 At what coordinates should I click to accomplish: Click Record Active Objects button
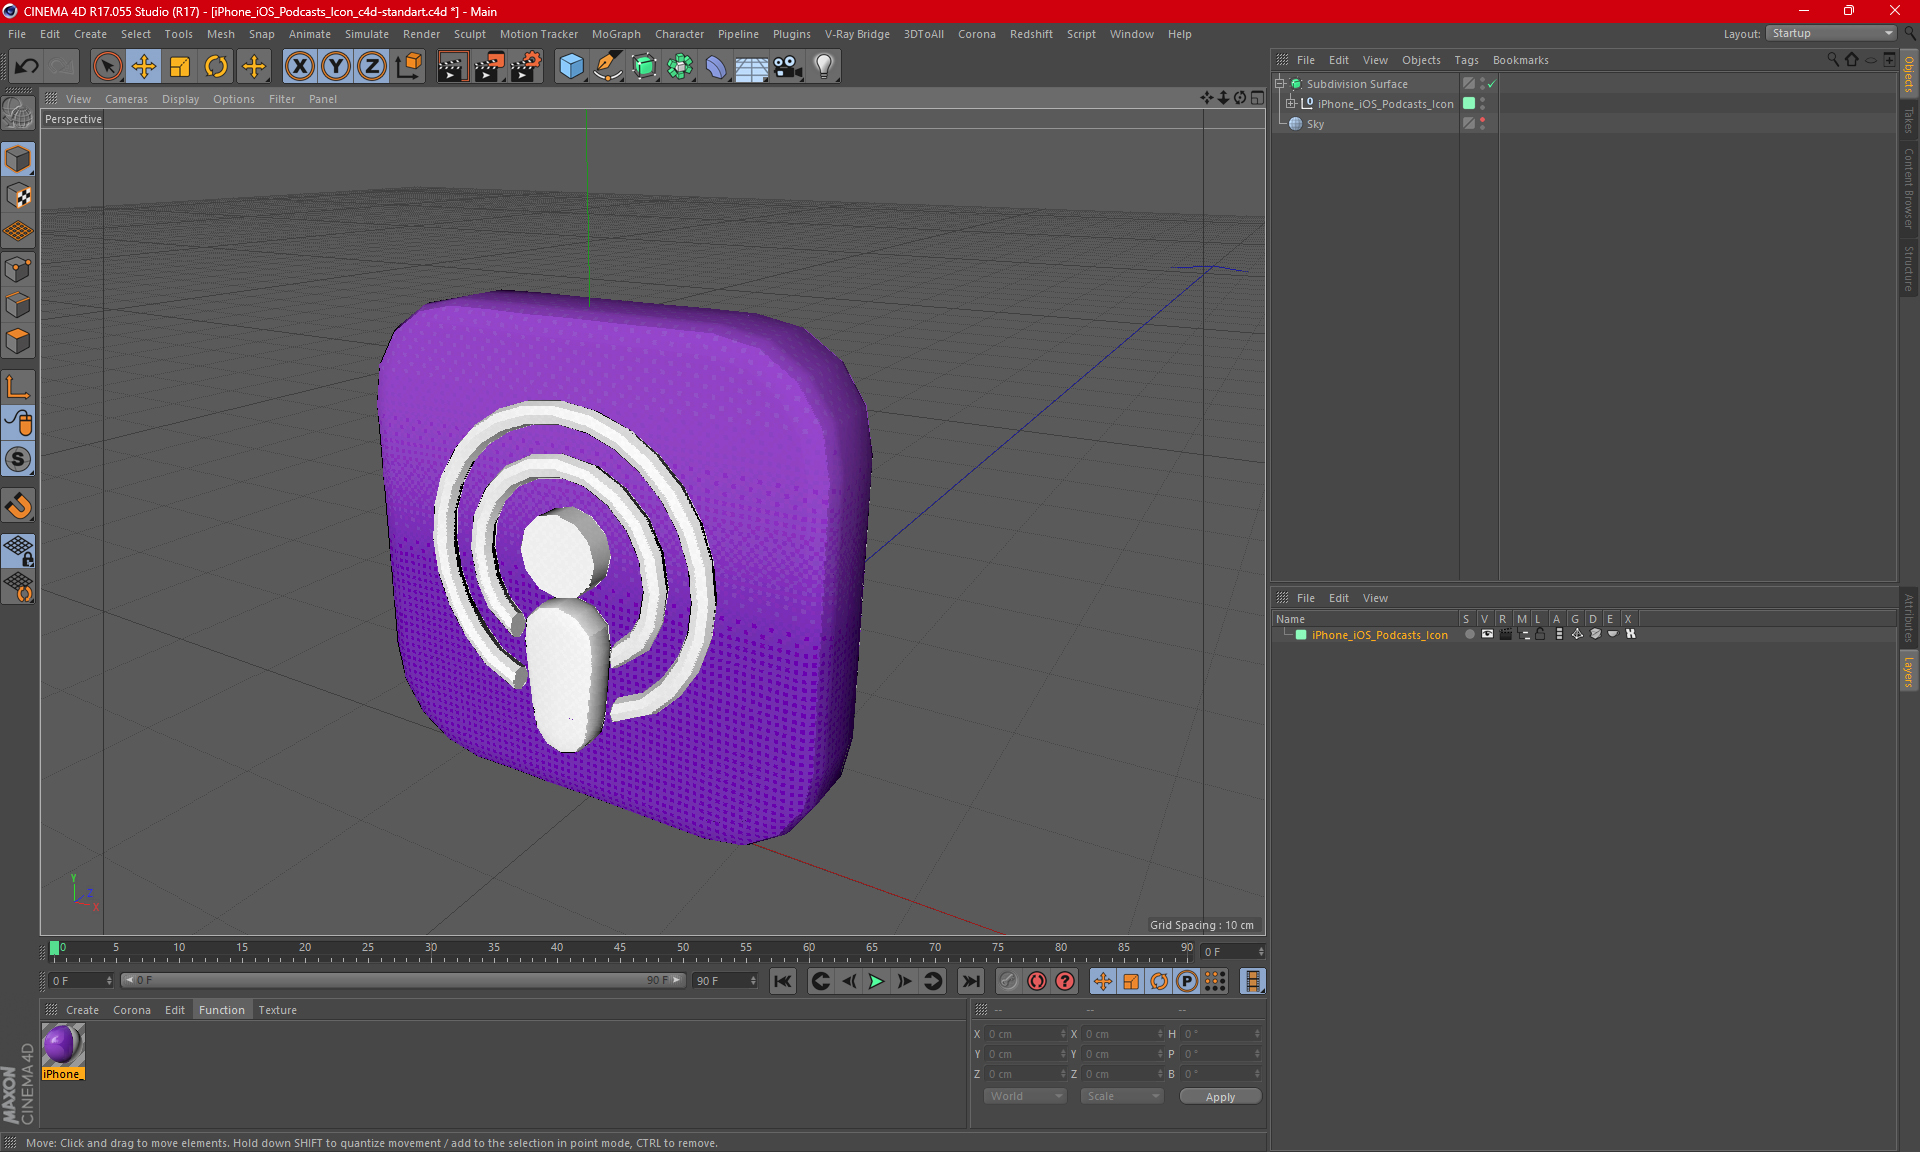[1008, 981]
